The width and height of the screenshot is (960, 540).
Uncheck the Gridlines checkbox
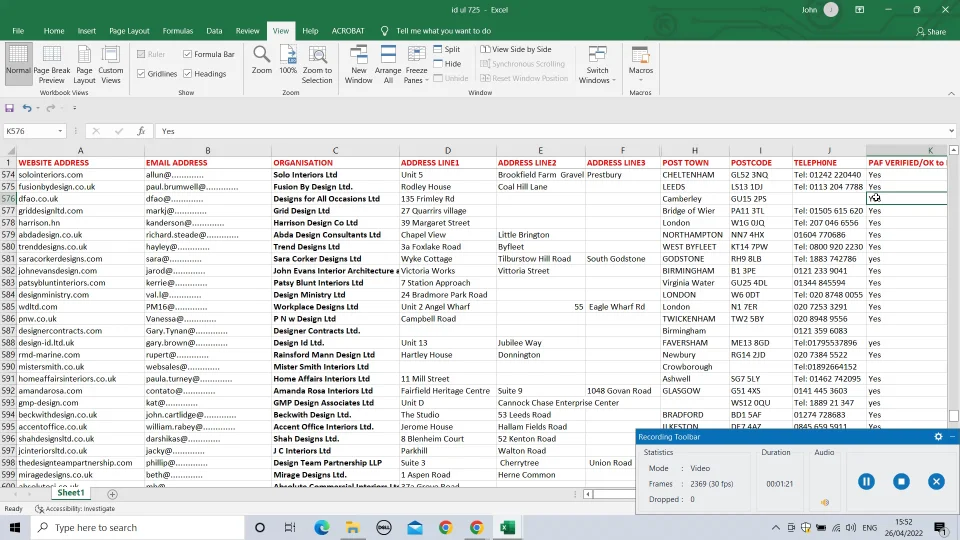point(141,74)
